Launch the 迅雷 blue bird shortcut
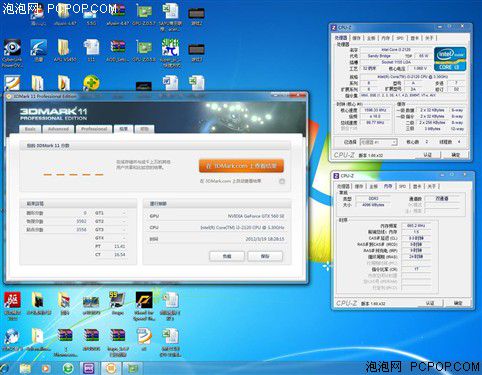482x375 pixels. click(38, 51)
